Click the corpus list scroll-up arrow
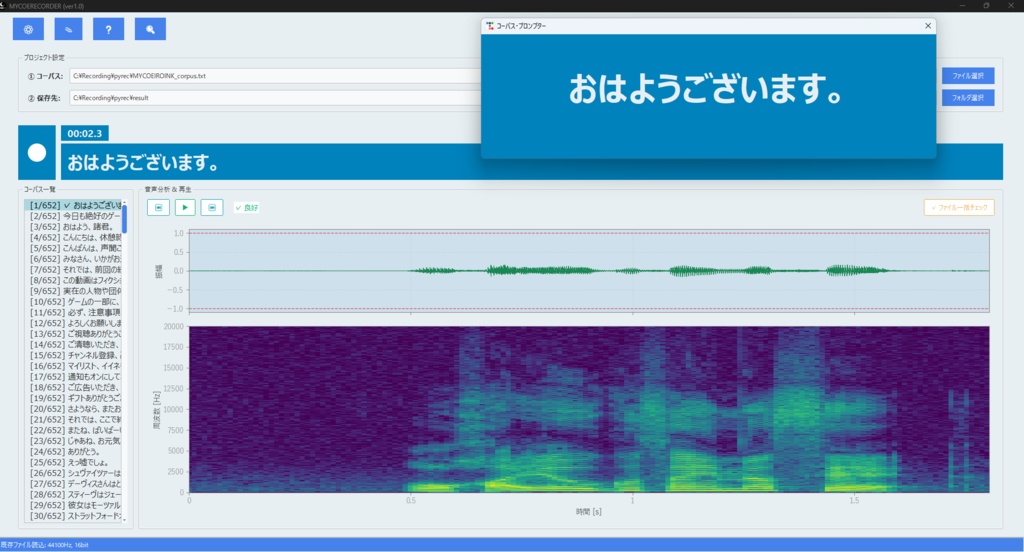This screenshot has height=552, width=1024. (x=124, y=203)
